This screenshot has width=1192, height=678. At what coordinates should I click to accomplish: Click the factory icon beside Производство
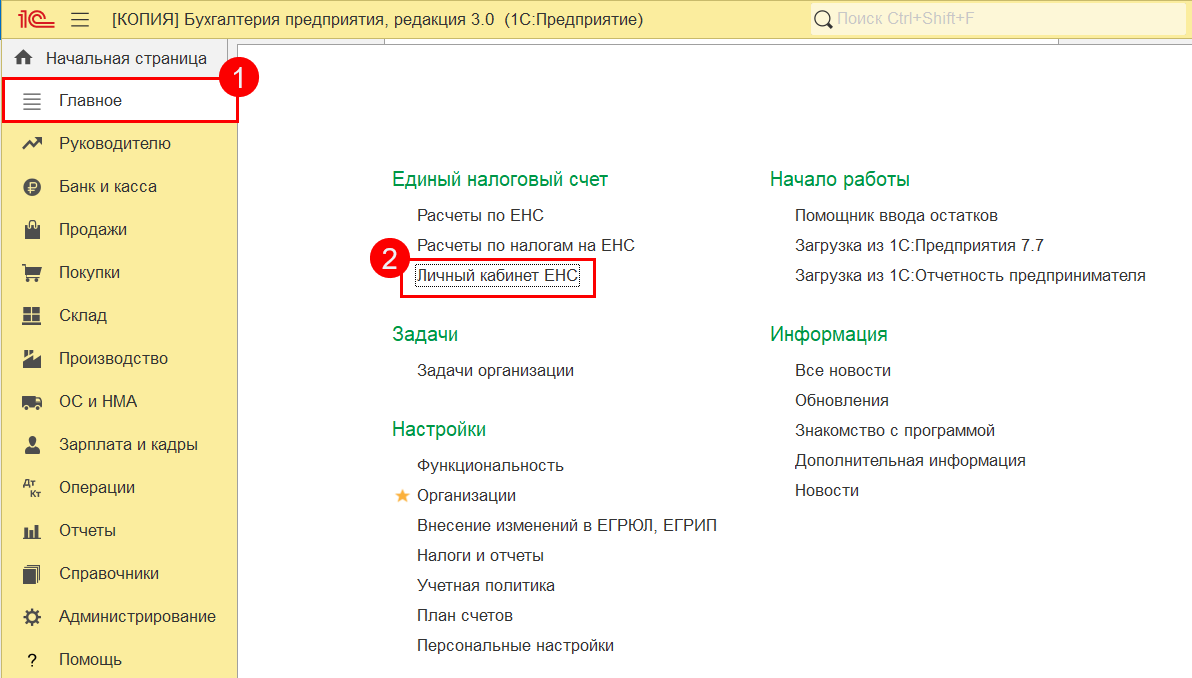tap(32, 359)
